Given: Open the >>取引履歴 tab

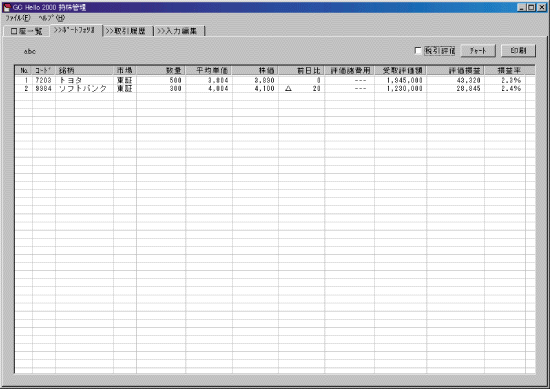Looking at the screenshot, I should coord(128,31).
